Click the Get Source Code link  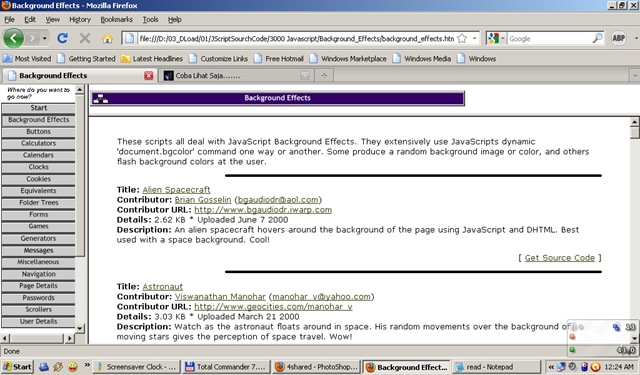click(560, 258)
